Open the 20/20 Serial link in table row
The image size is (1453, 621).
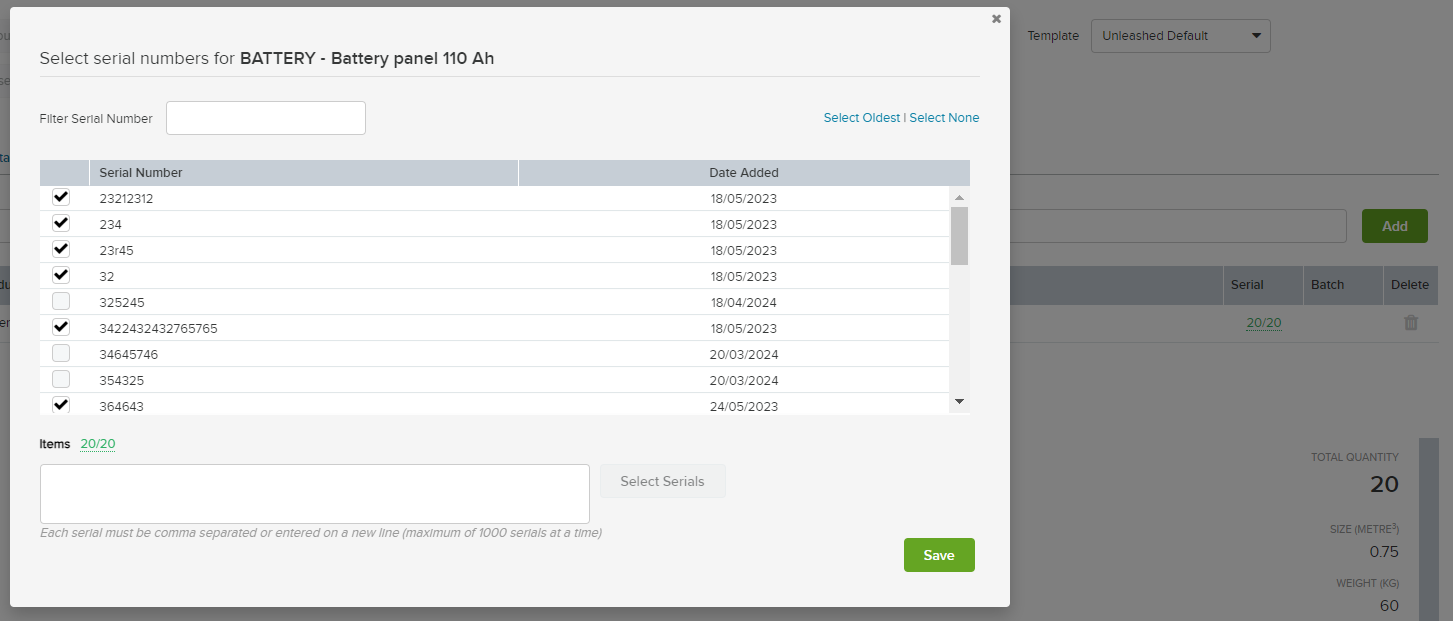[x=1262, y=322]
